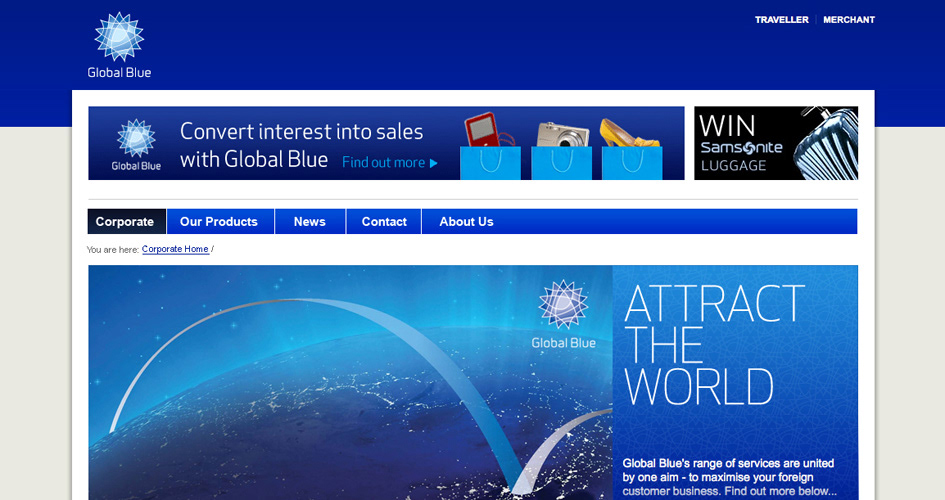
Task: Click the Global Blue logo in sales banner
Action: click(136, 145)
